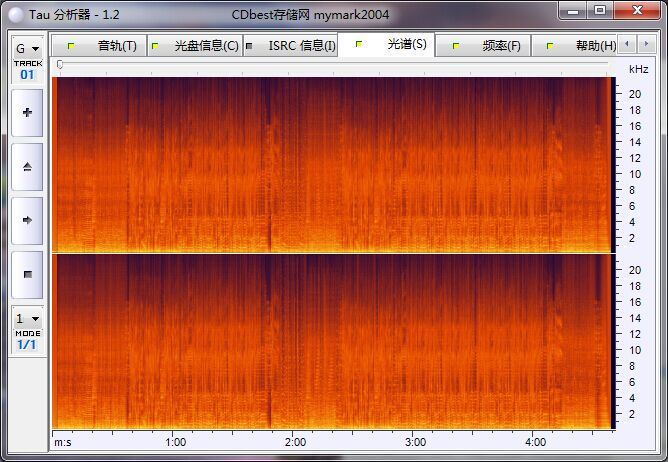Viewport: 668px width, 462px height.
Task: Click the position slider thumb above spectrogram
Action: [60, 64]
